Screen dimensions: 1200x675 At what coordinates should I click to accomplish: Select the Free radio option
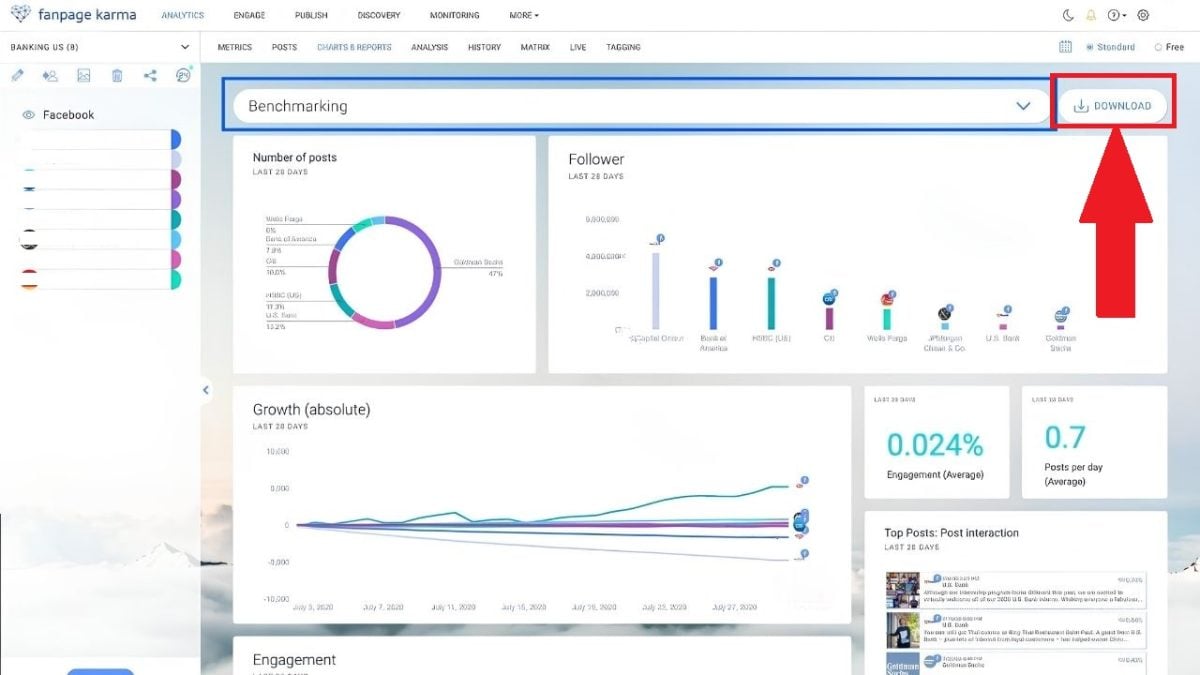[1169, 47]
